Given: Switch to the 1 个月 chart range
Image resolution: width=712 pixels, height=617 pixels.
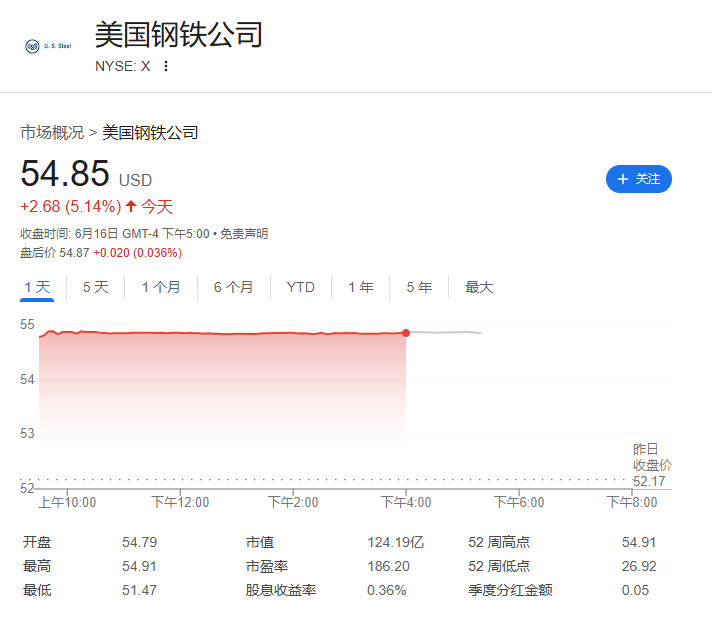Looking at the screenshot, I should point(161,287).
